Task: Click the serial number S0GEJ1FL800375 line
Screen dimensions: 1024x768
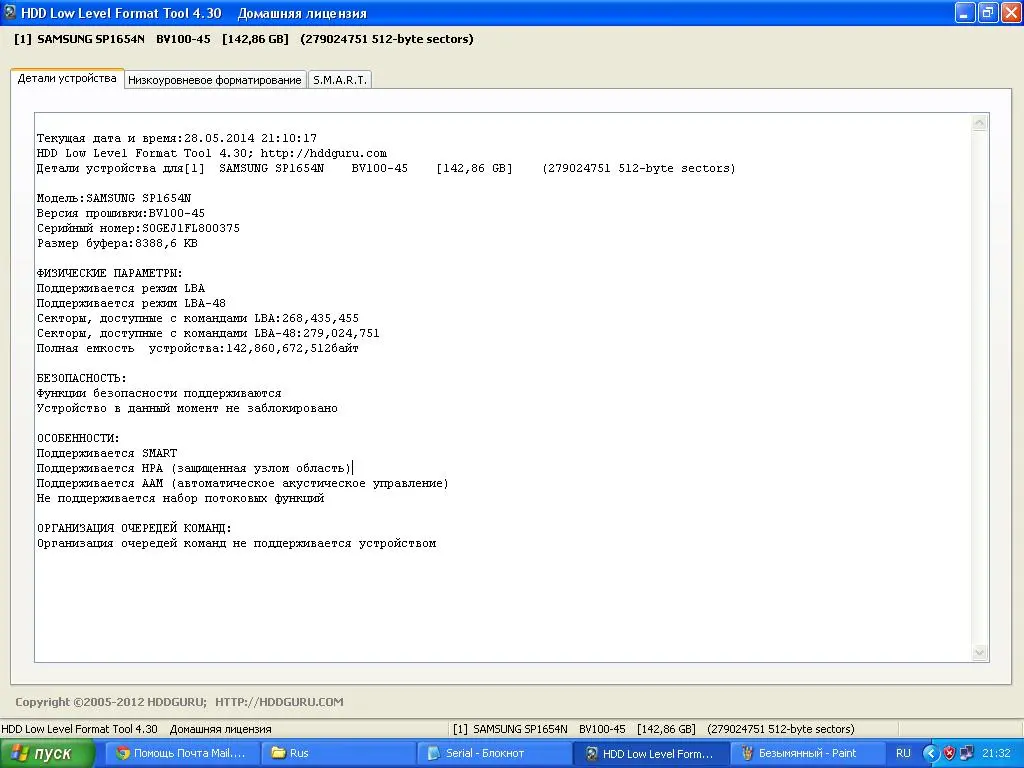Action: click(138, 229)
